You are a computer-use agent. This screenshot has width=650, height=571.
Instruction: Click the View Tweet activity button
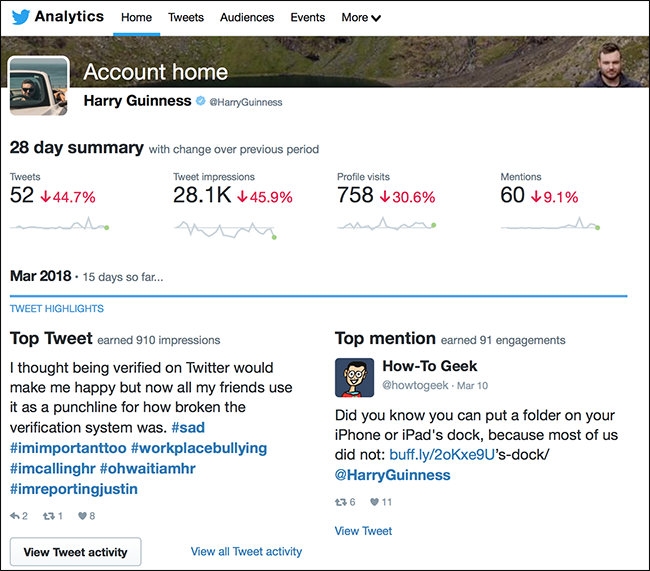pyautogui.click(x=75, y=552)
